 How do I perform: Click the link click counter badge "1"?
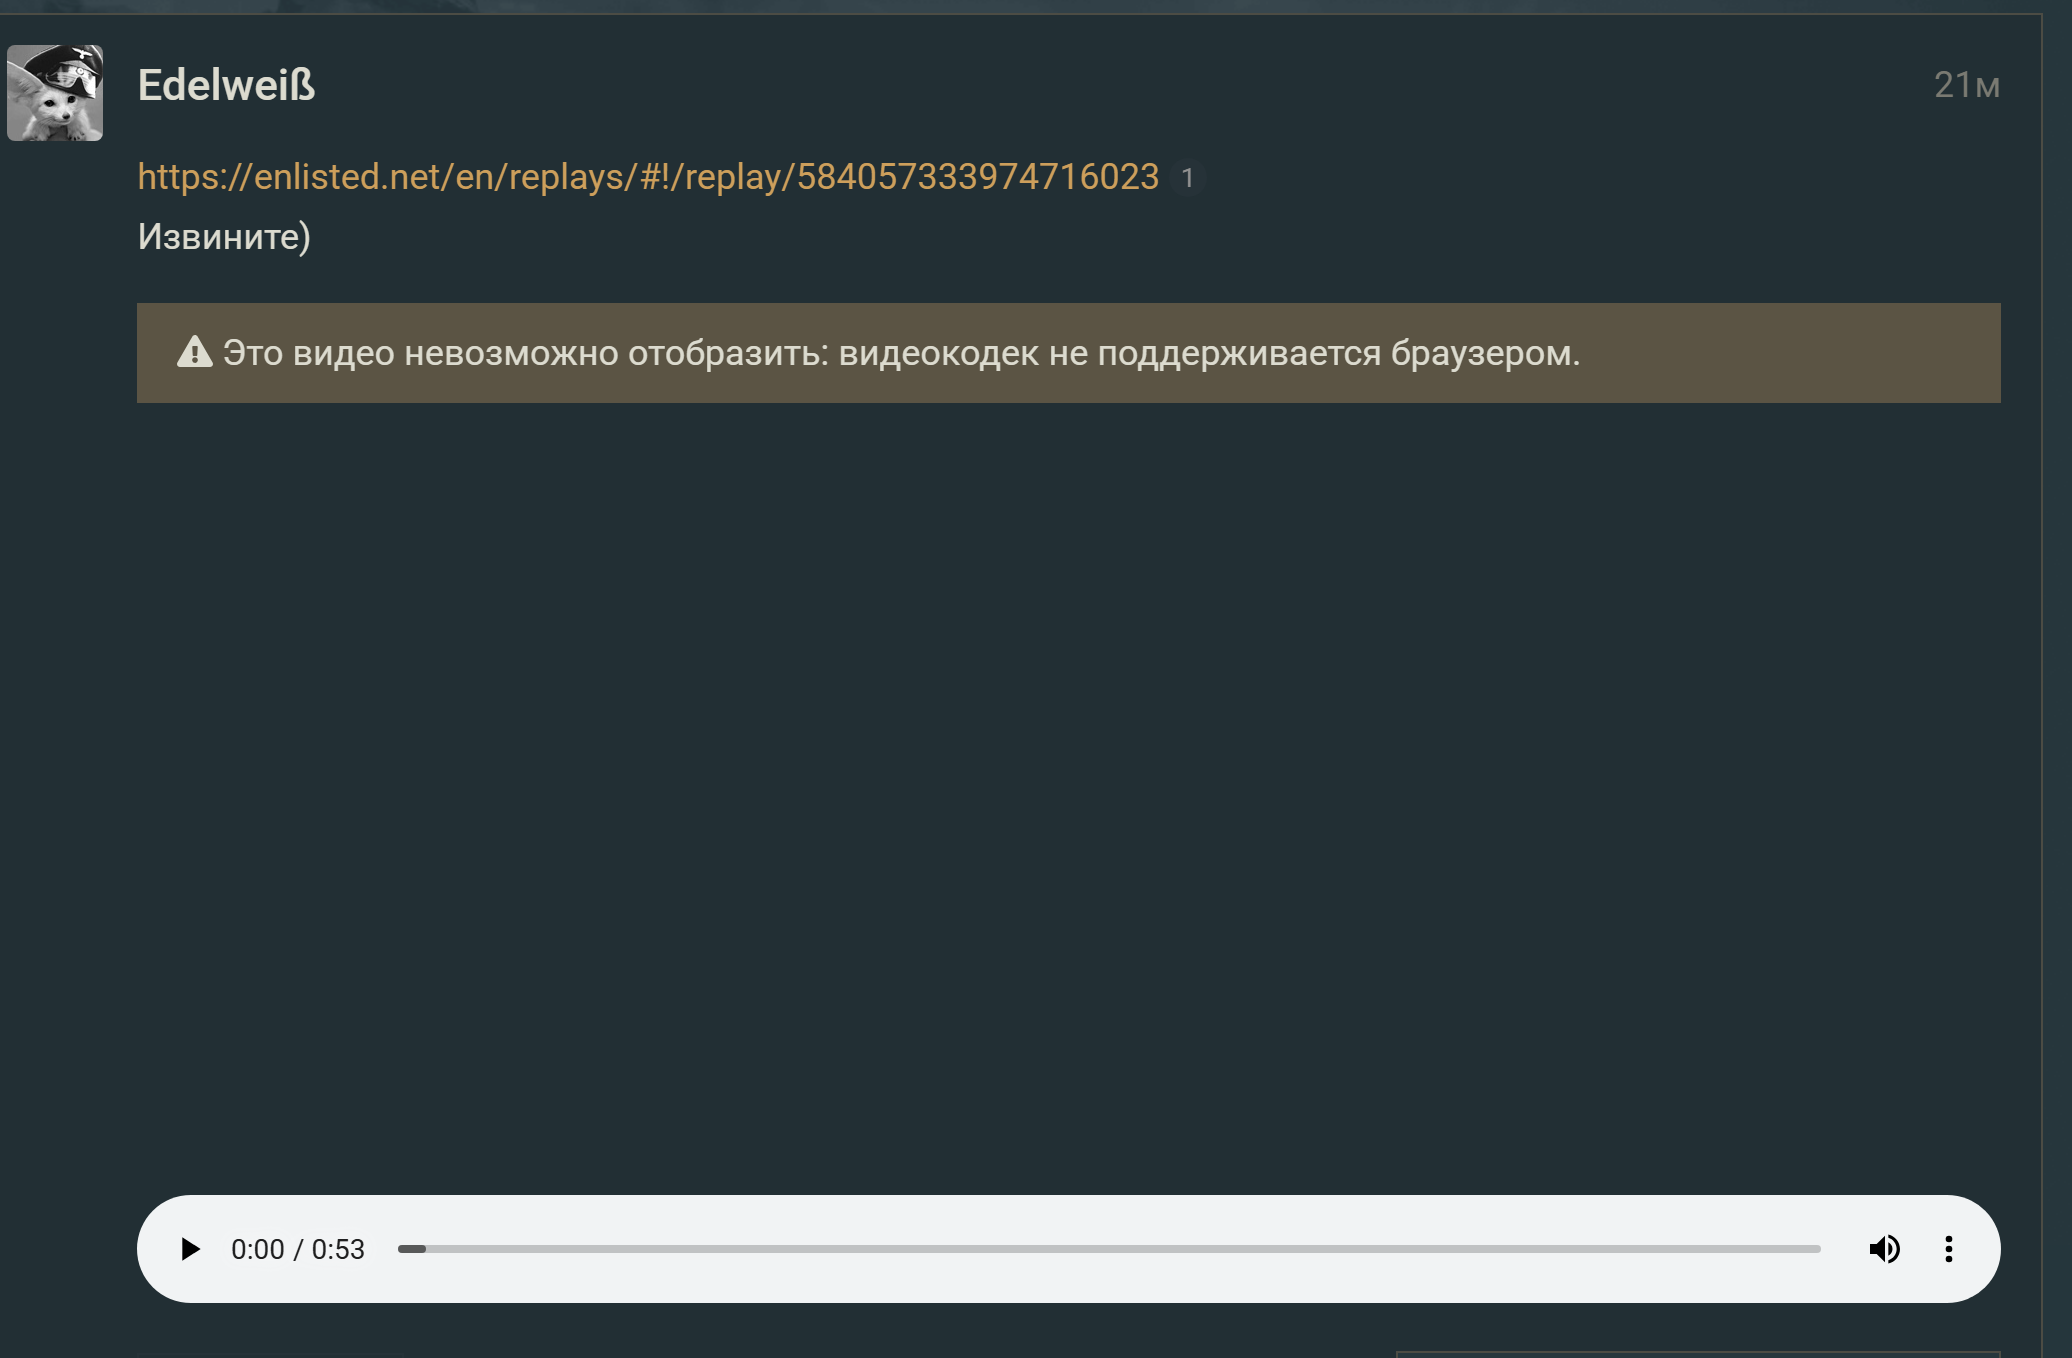pyautogui.click(x=1187, y=178)
